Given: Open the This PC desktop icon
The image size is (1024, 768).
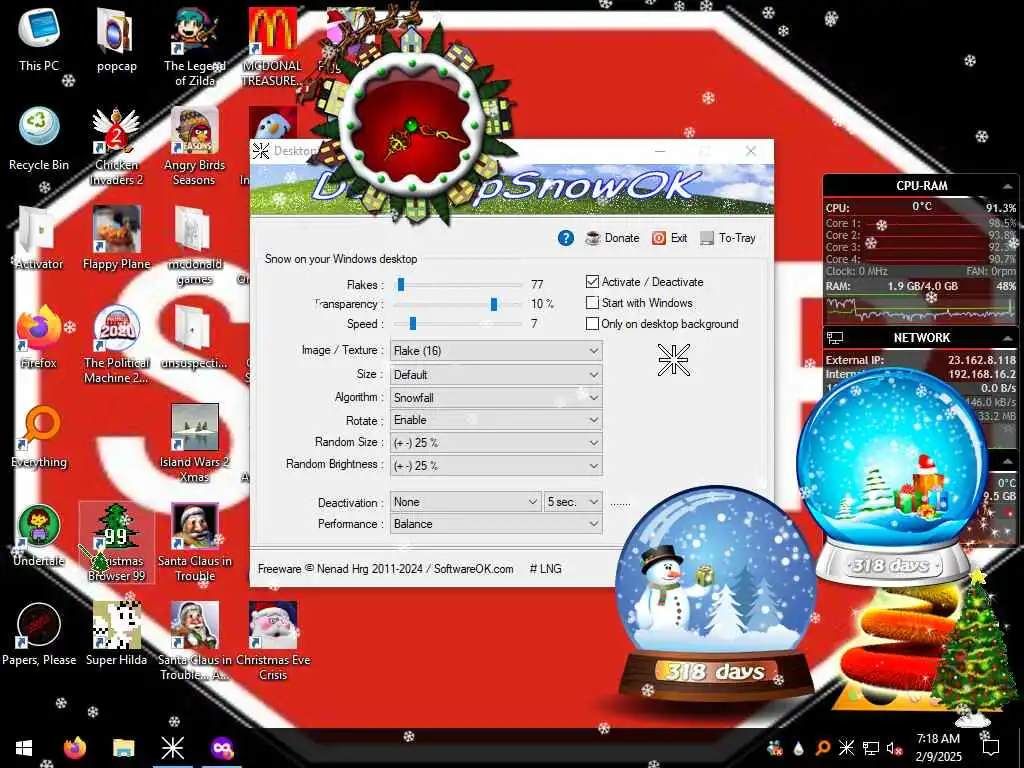Looking at the screenshot, I should [39, 39].
